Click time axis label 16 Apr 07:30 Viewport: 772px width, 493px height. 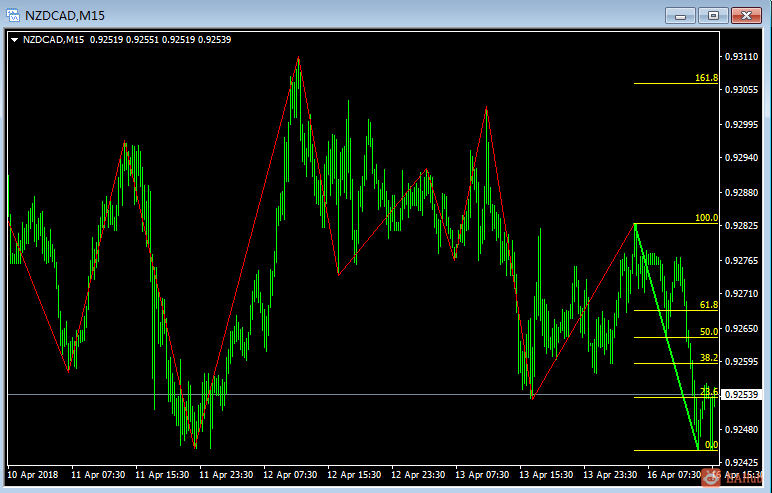point(674,475)
